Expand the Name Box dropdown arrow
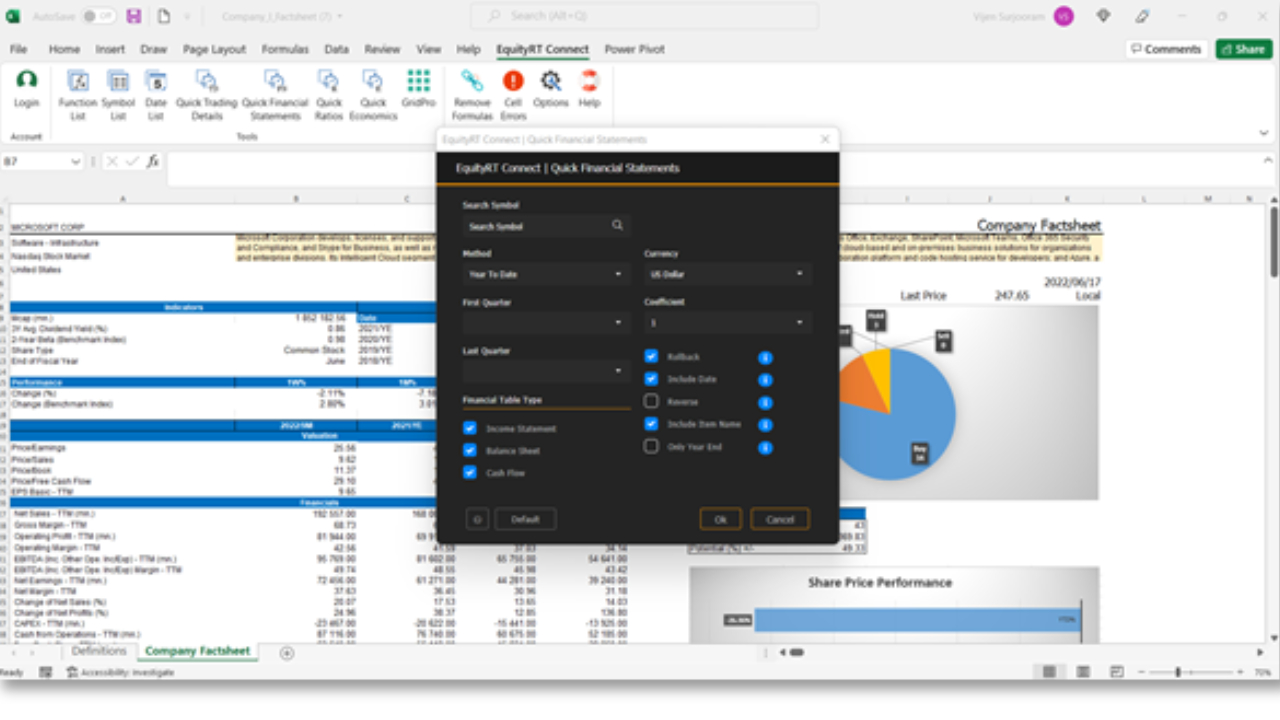This screenshot has width=1280, height=720. tap(76, 161)
